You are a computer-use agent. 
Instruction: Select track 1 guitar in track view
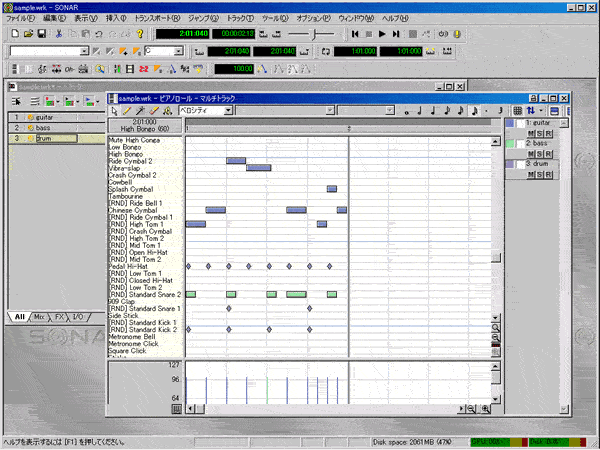tap(56, 117)
